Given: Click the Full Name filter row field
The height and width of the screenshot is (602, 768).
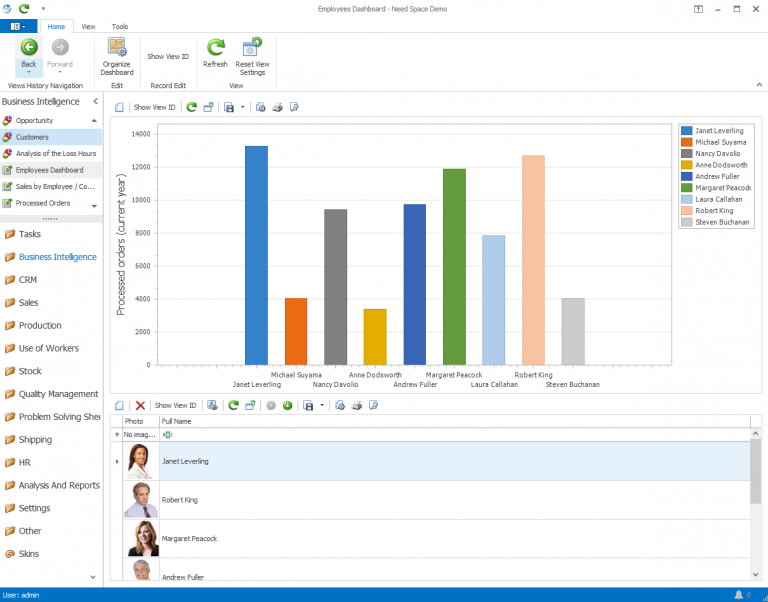Looking at the screenshot, I should [450, 435].
